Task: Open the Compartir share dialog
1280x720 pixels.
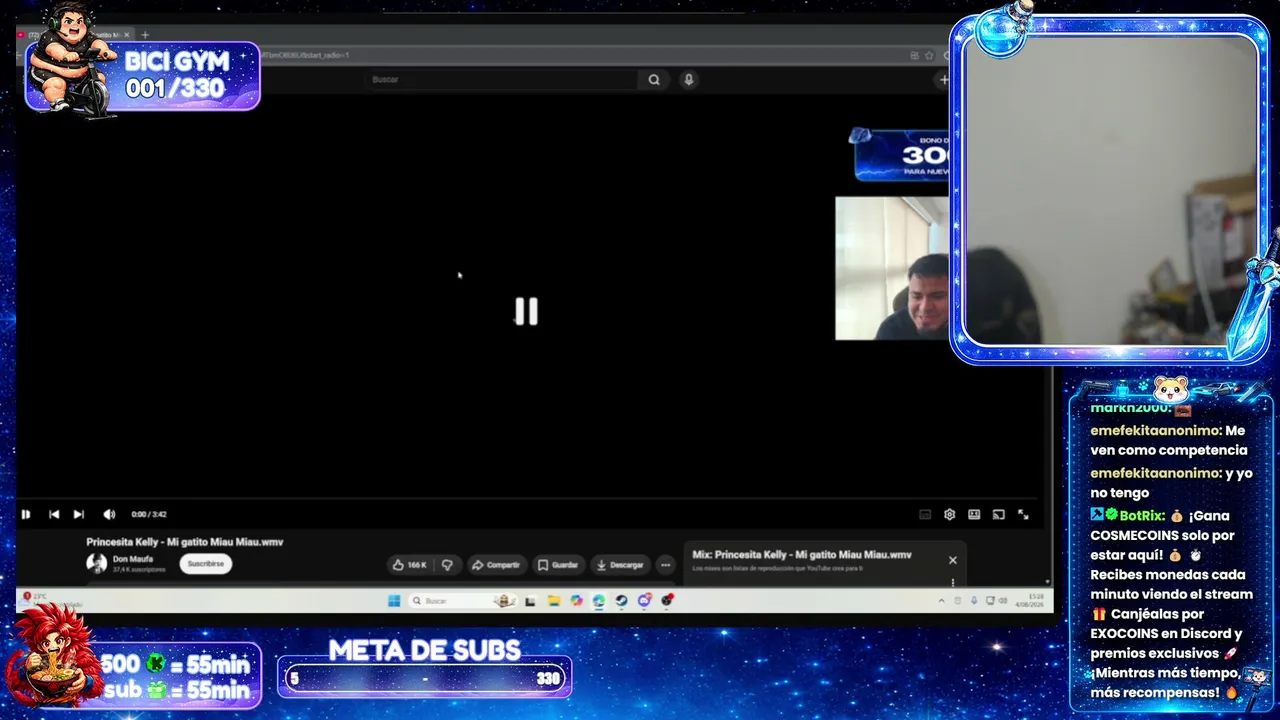Action: (496, 565)
